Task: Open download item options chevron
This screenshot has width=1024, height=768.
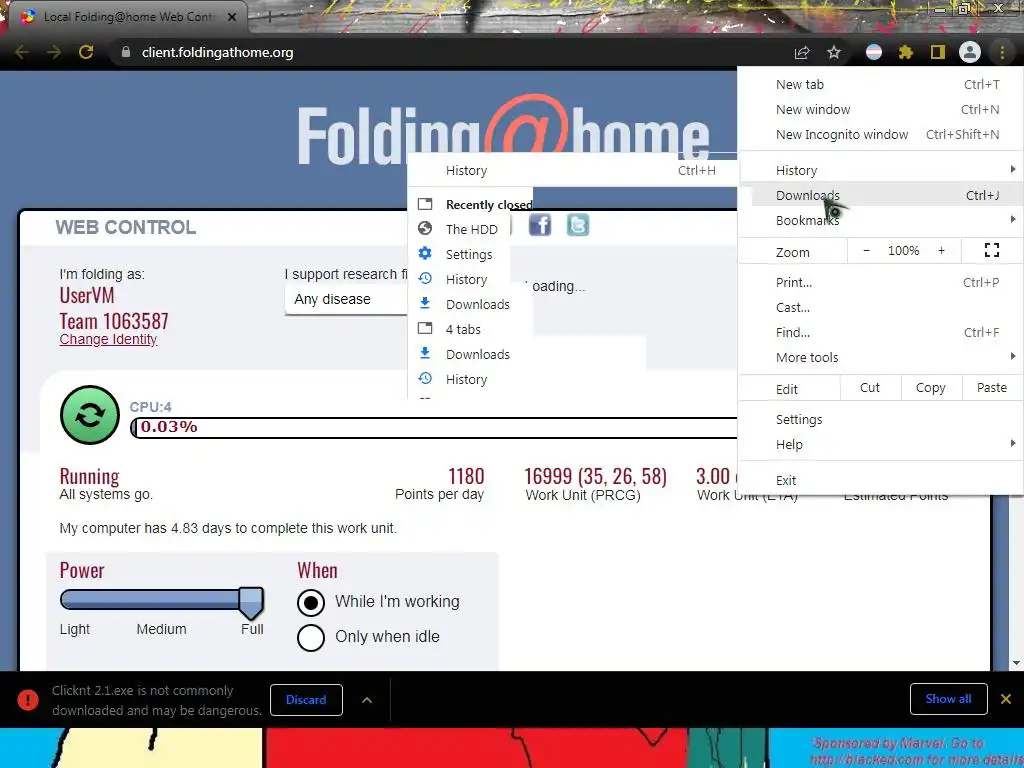Action: tap(367, 699)
